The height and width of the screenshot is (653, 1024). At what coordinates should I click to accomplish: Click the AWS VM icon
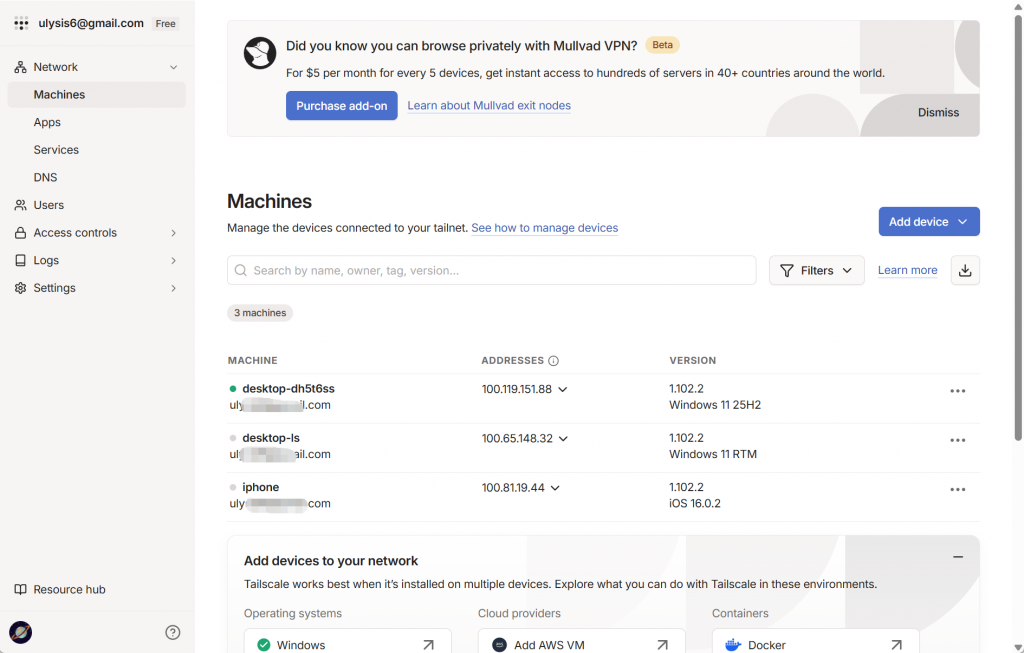[x=499, y=645]
